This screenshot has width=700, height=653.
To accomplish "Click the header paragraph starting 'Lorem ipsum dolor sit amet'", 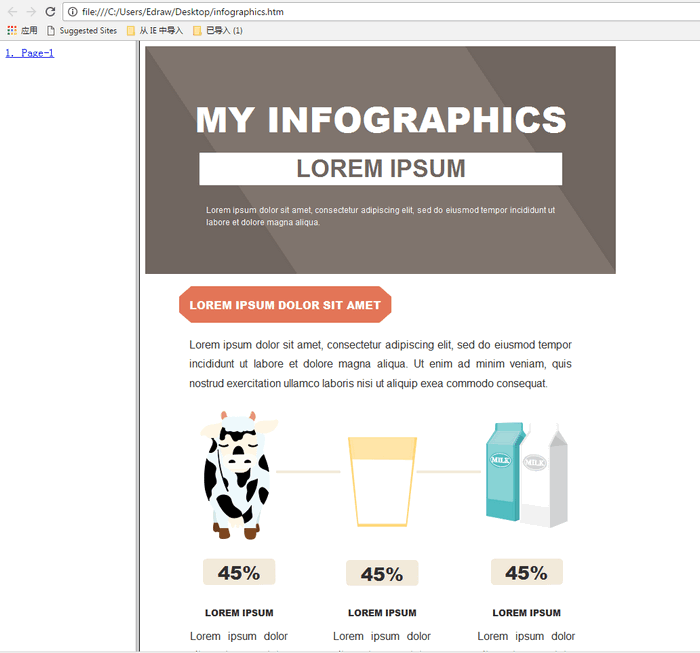I will (x=380, y=216).
